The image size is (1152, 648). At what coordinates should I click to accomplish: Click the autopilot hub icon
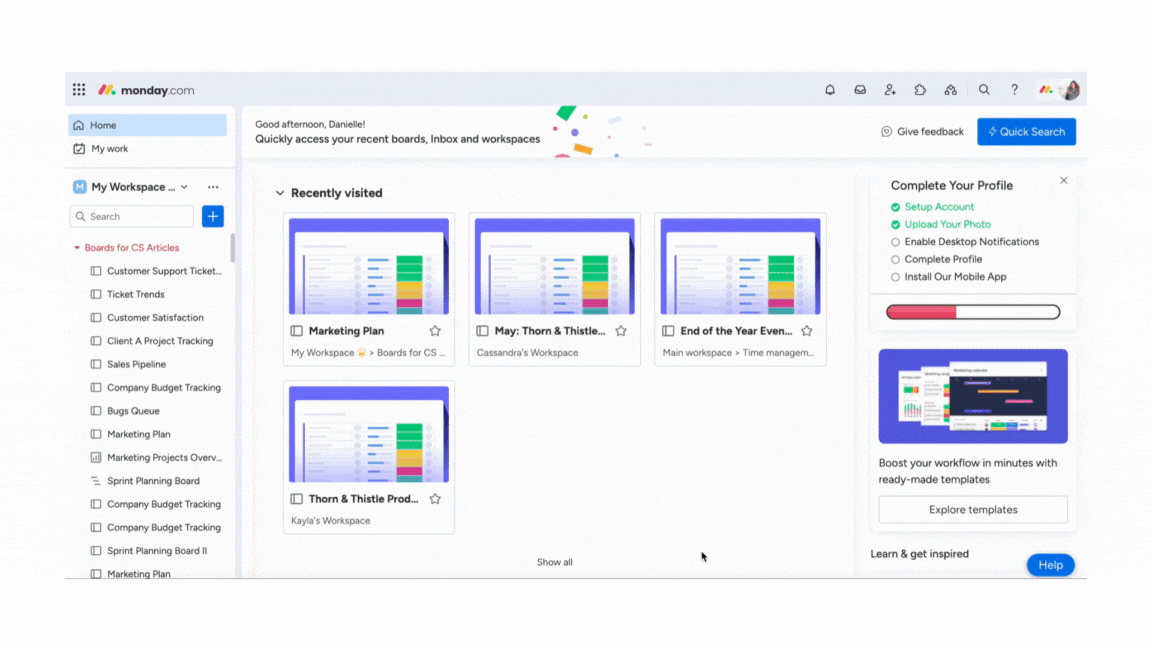click(950, 90)
